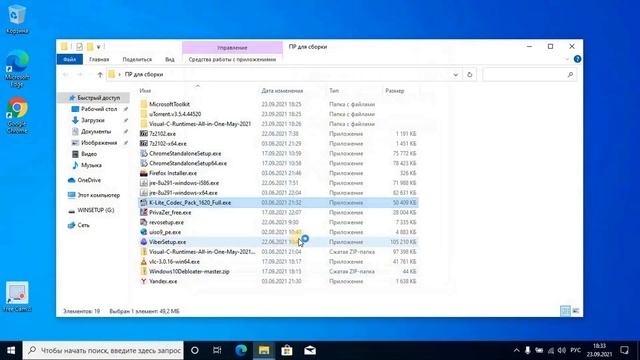The height and width of the screenshot is (360, 640).
Task: Select the revosetup.exe icon
Action: [144, 222]
